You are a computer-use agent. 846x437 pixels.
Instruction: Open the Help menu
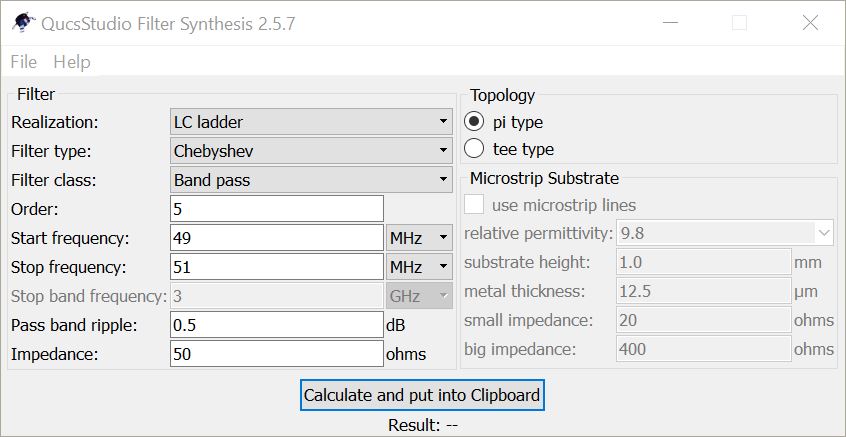click(x=71, y=62)
